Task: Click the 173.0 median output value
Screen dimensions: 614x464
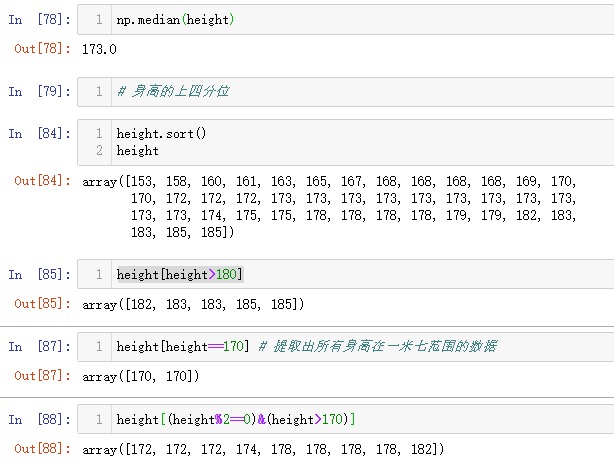Action: coord(100,48)
